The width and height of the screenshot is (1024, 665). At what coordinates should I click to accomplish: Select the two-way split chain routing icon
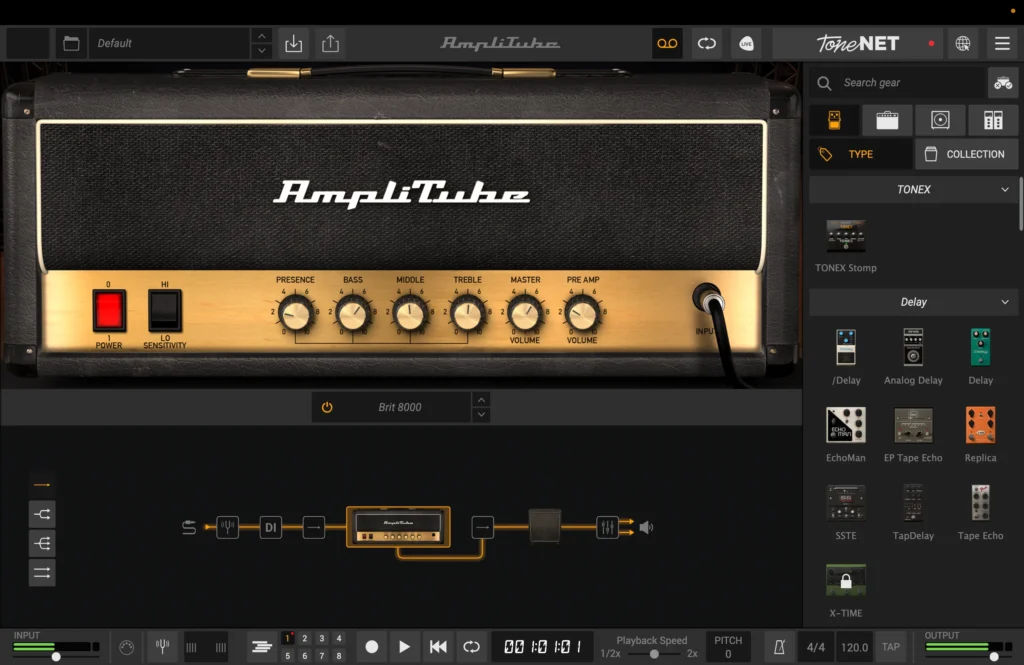click(x=42, y=514)
